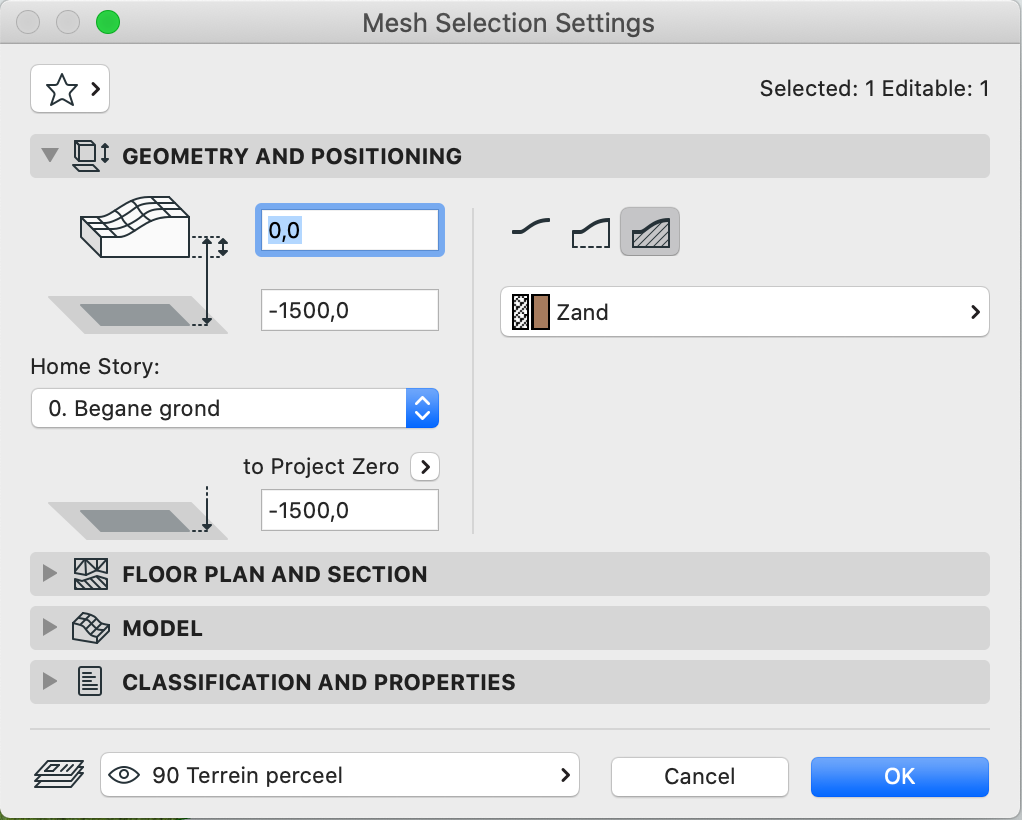This screenshot has height=820, width=1022.
Task: Click the Selected: 1 Editable: 1 status text
Action: (x=874, y=89)
